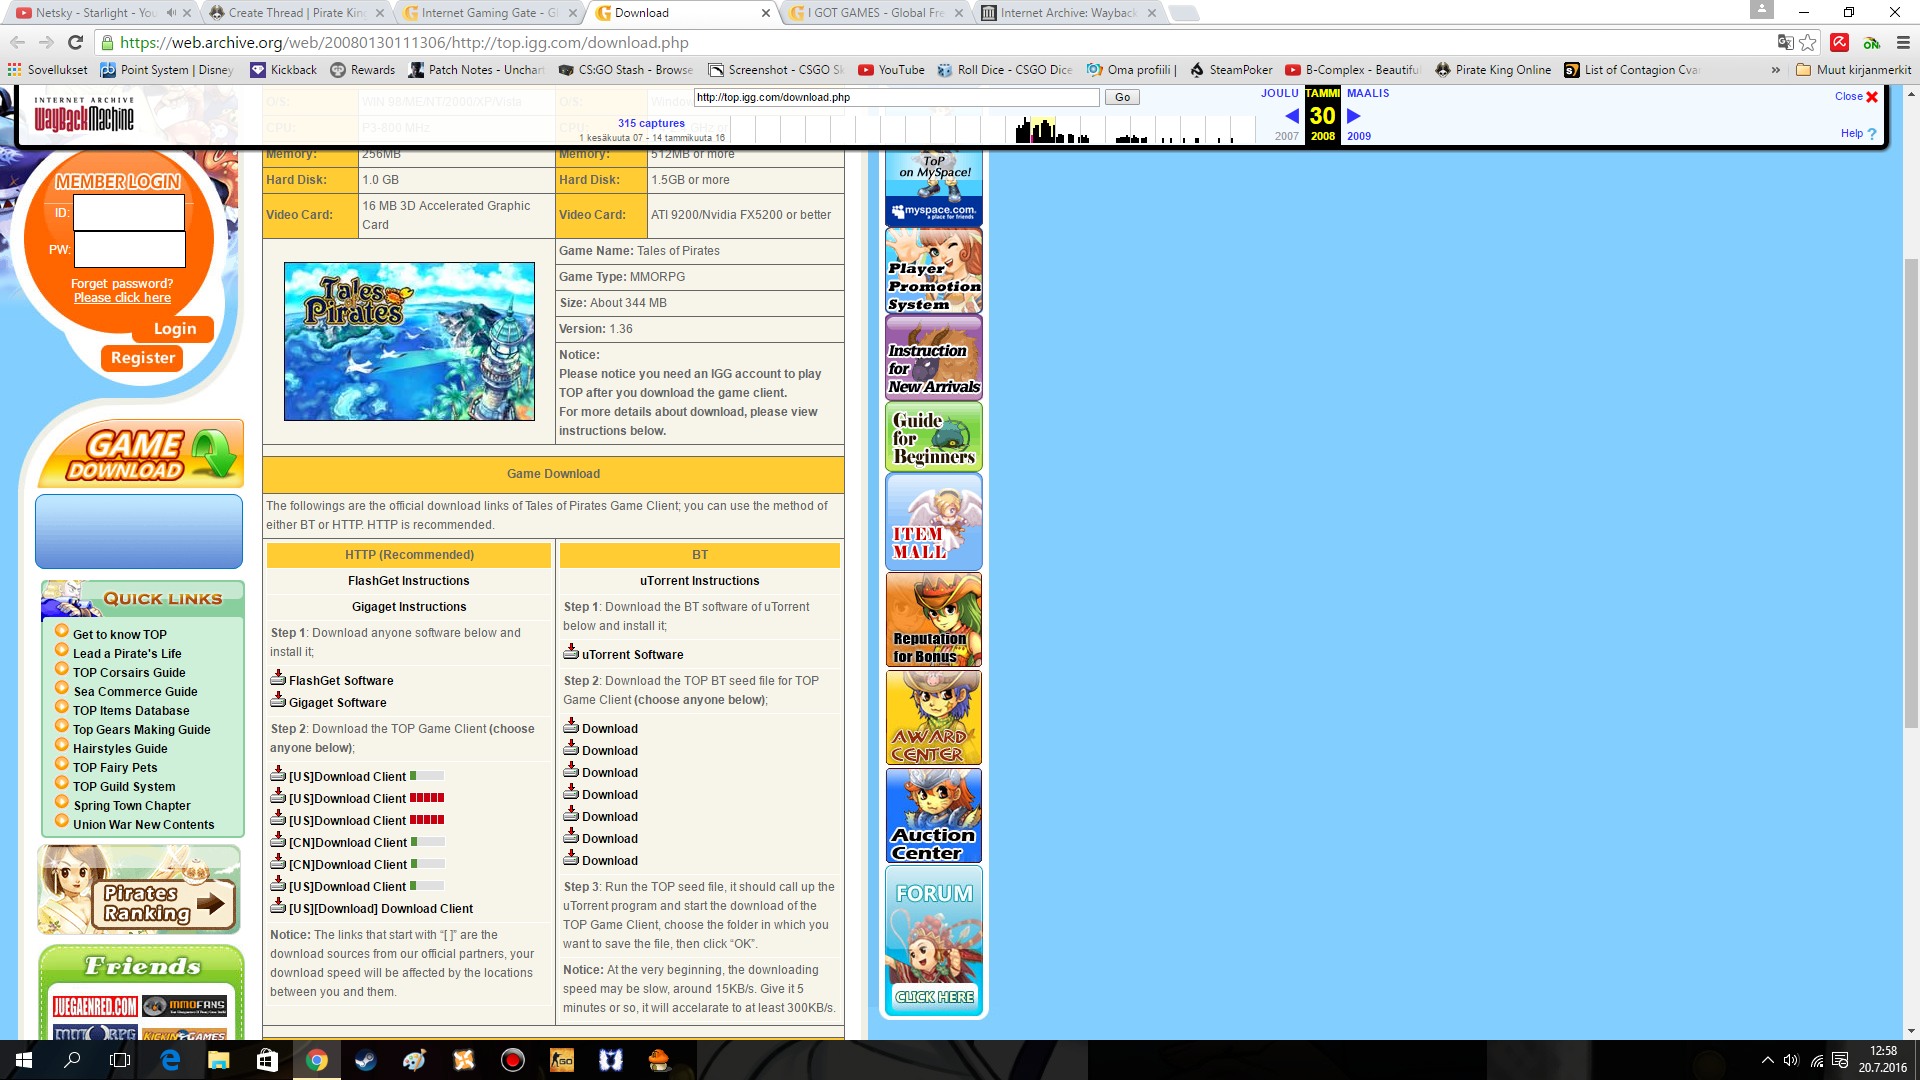Viewport: 1920px width, 1080px height.
Task: Switch to the Internet Gaming Gate tab
Action: 489,13
